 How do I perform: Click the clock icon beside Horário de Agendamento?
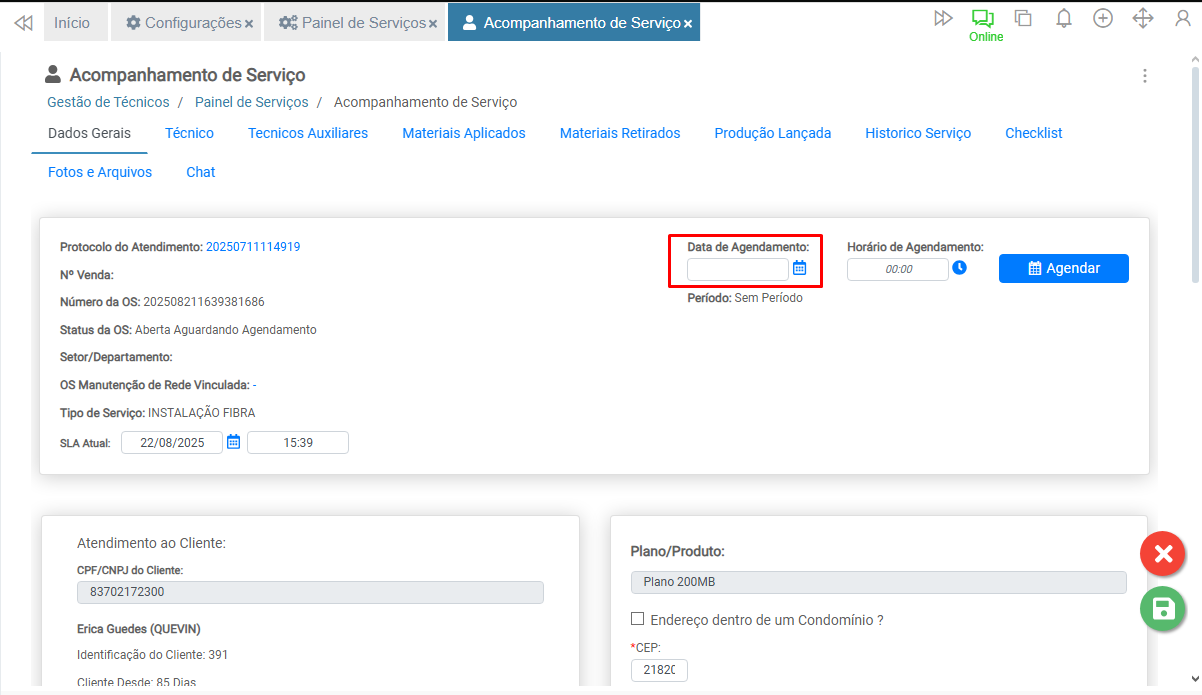959,268
